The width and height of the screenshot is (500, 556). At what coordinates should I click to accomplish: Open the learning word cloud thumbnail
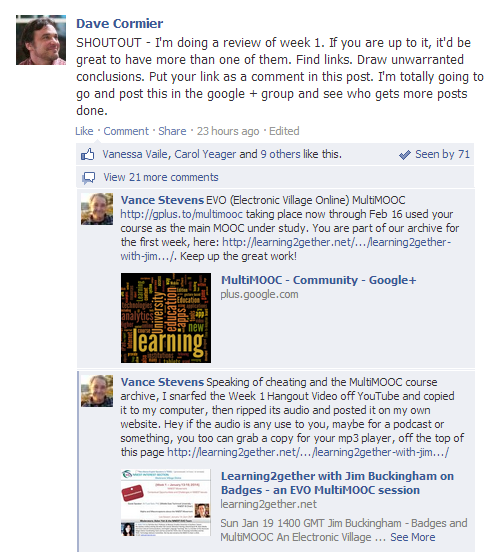tap(166, 318)
